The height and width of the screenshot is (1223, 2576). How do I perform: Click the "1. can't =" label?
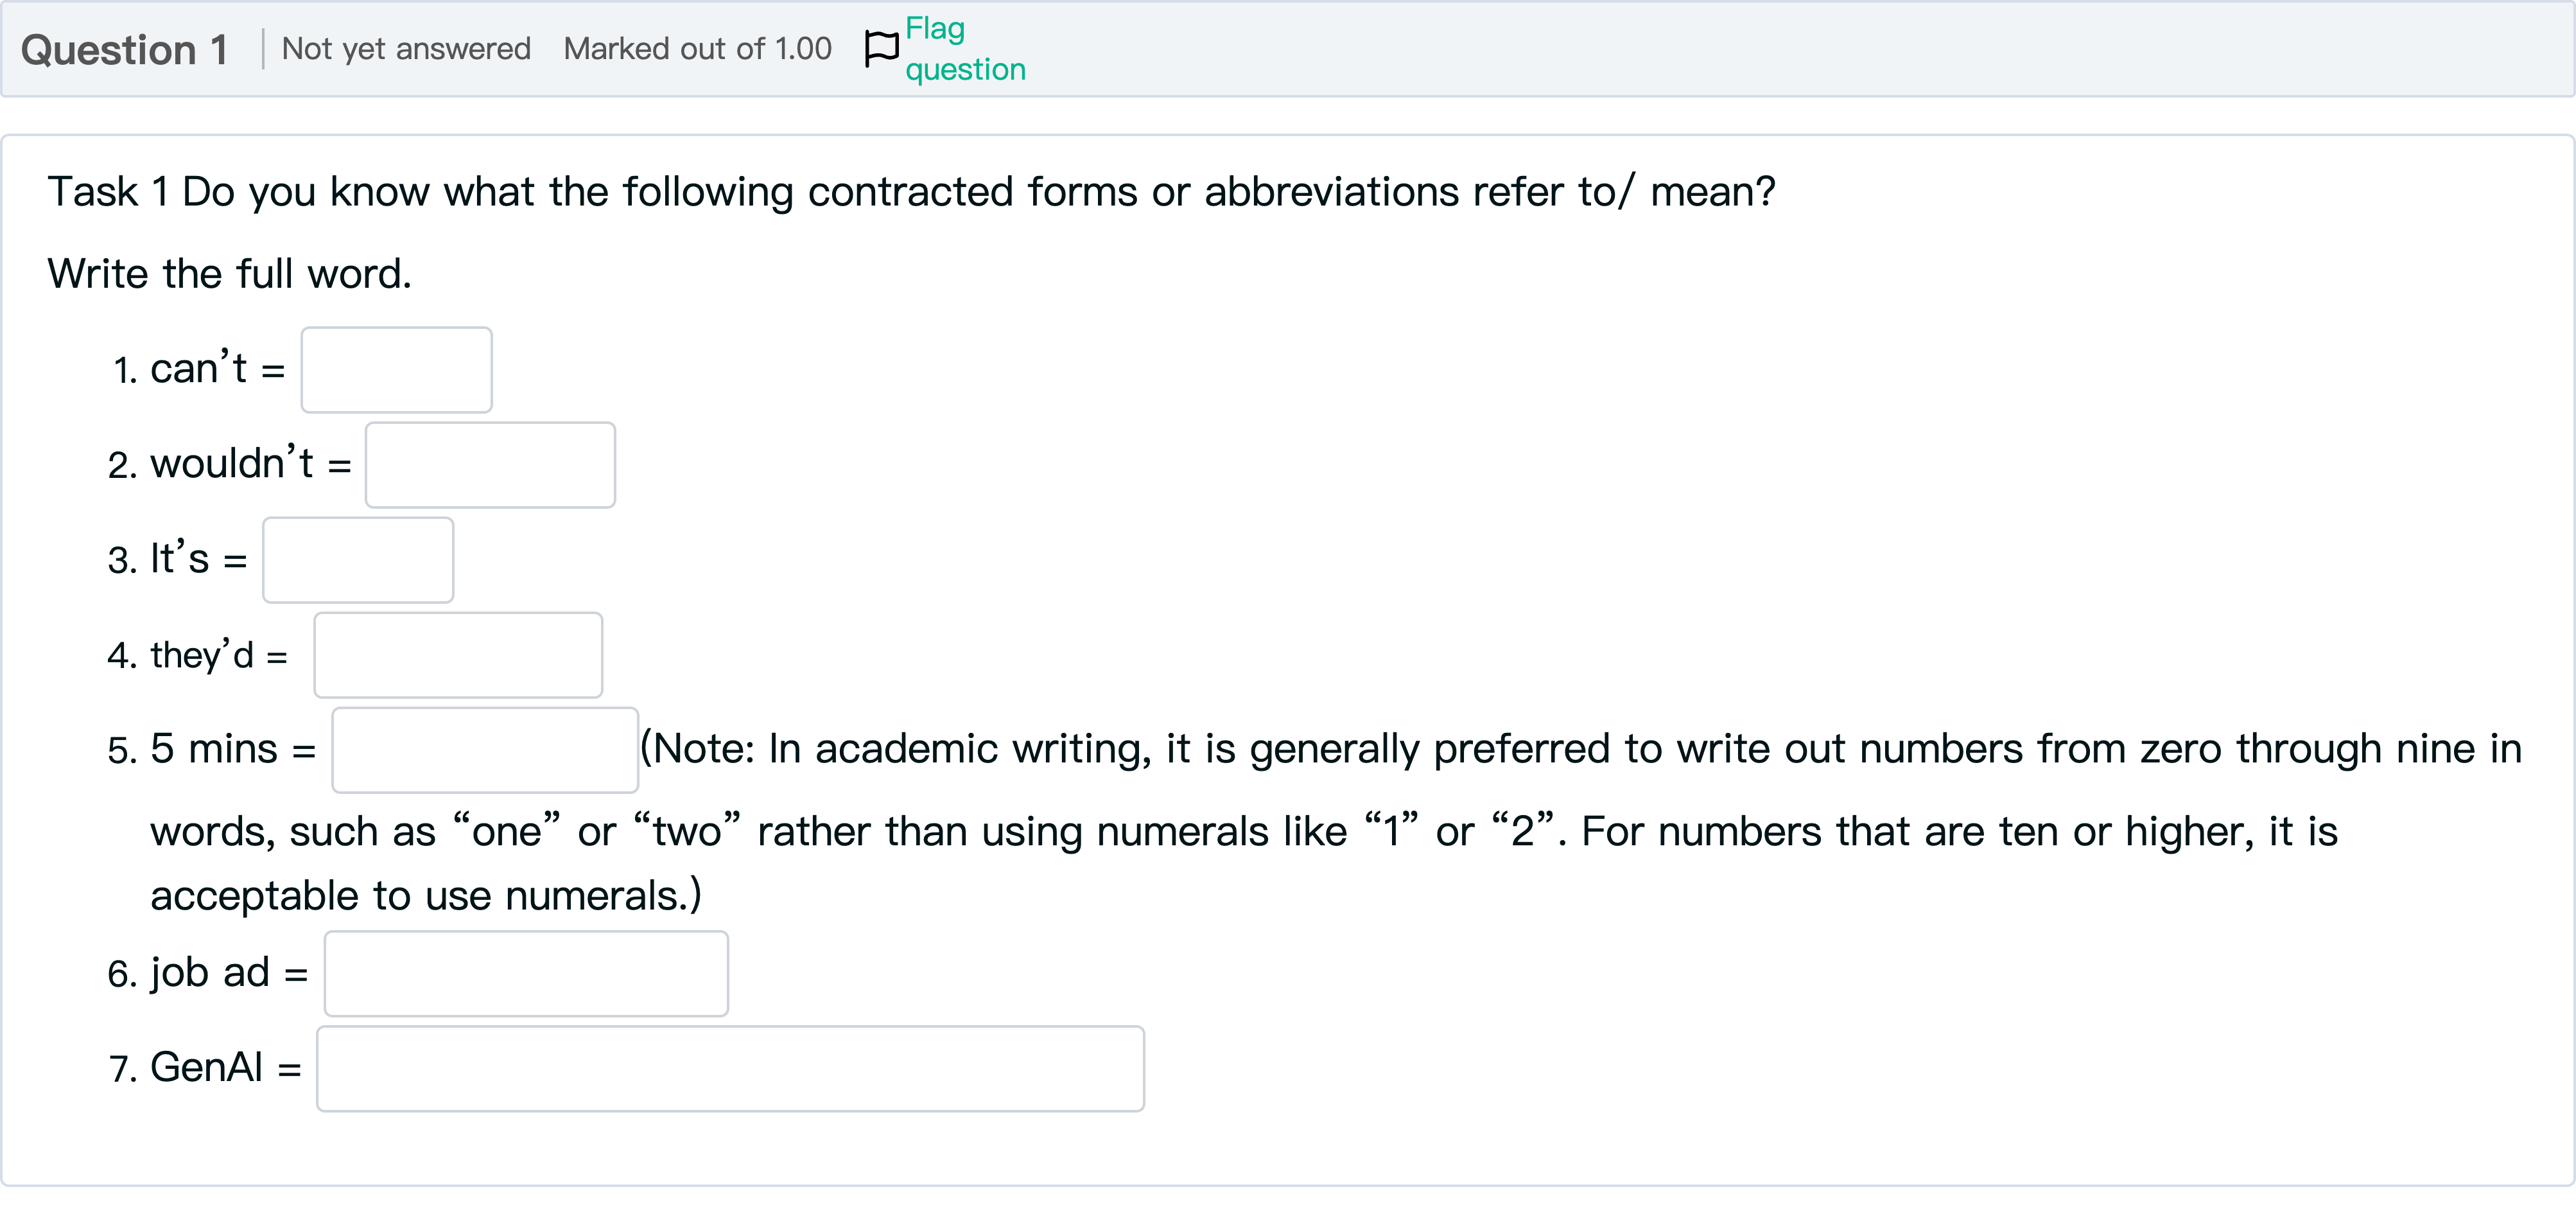pyautogui.click(x=199, y=370)
